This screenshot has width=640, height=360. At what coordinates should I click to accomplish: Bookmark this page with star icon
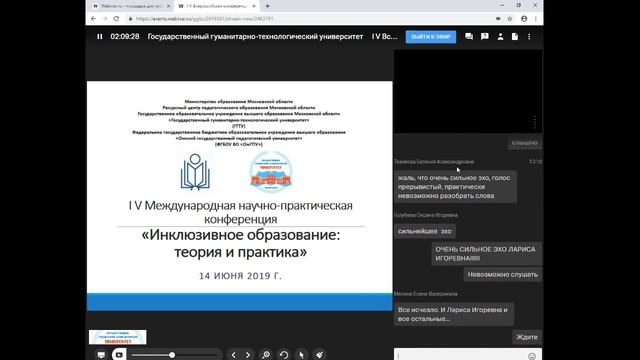[510, 19]
